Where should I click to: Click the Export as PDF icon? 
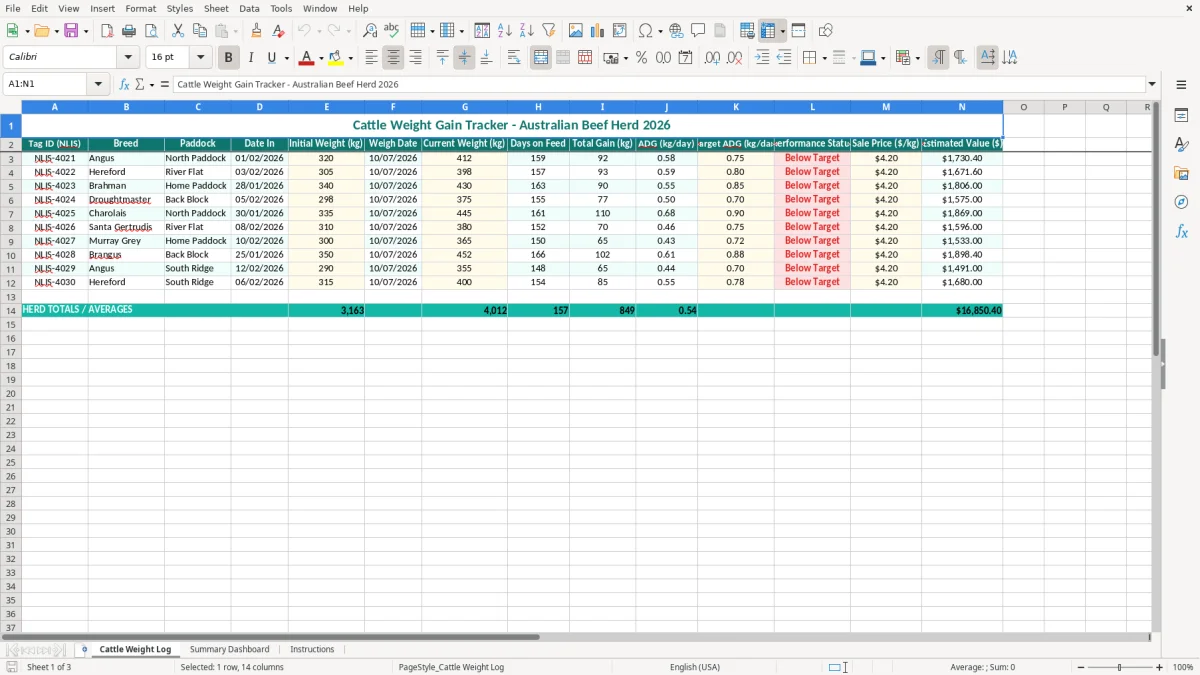pos(107,31)
